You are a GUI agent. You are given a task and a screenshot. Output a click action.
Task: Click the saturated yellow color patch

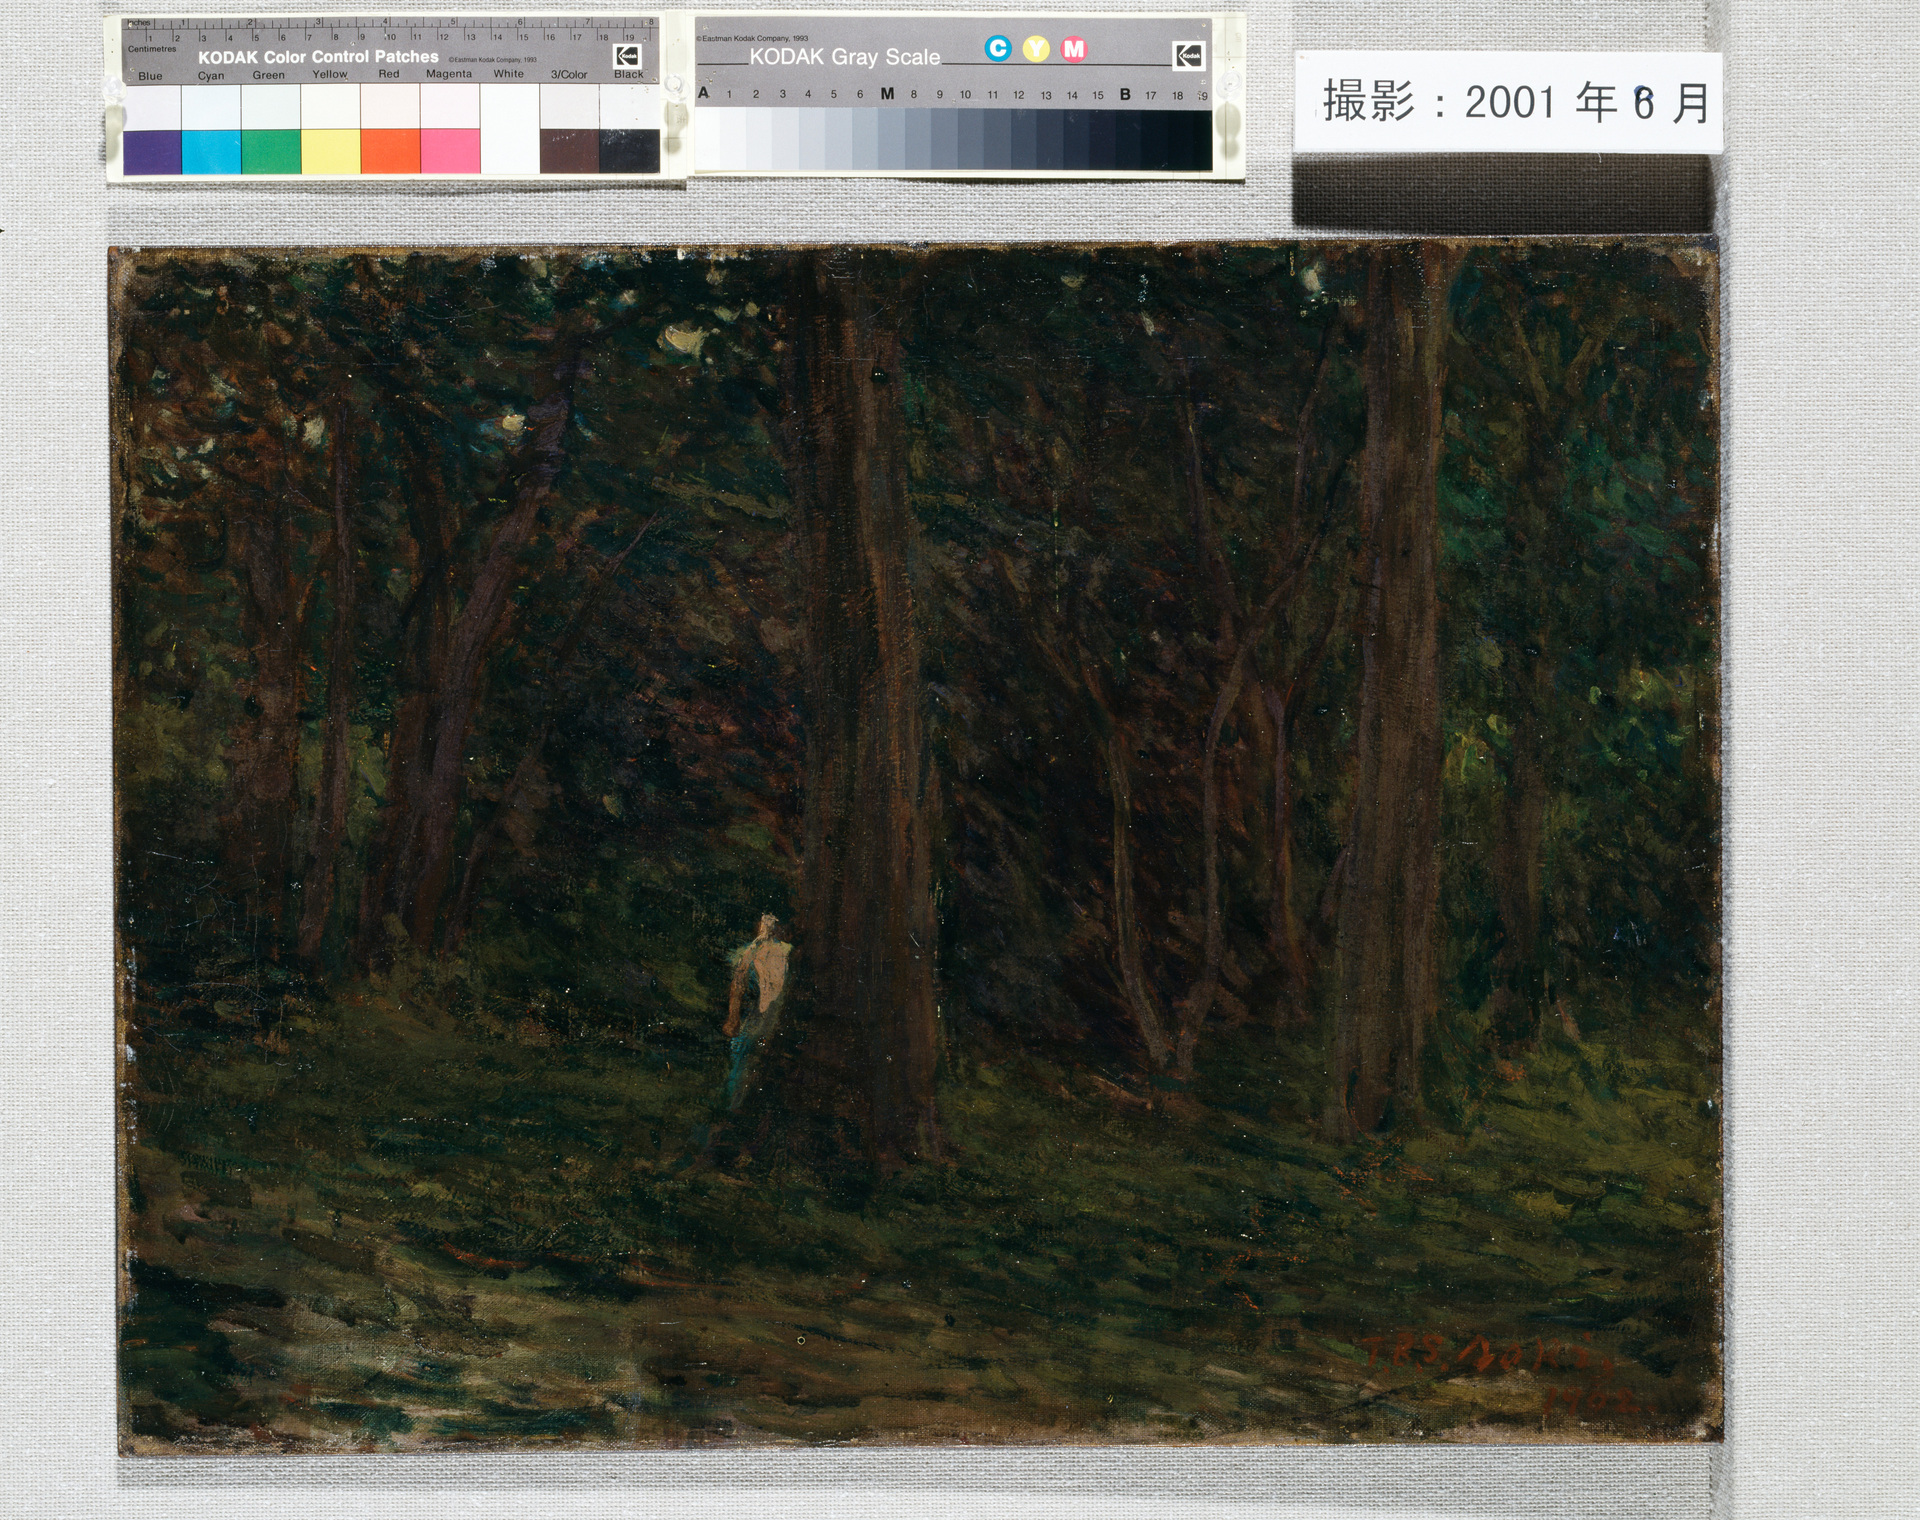coord(331,152)
